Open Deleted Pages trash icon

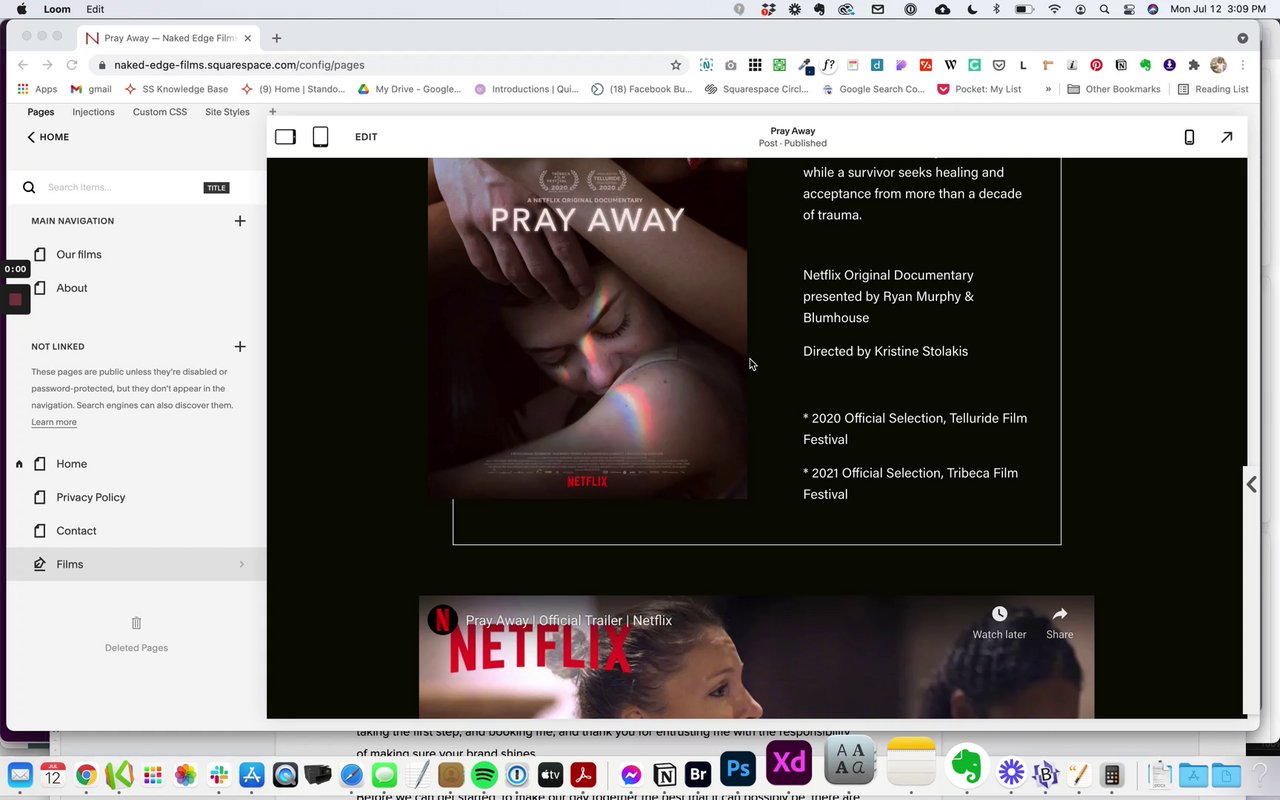point(136,623)
